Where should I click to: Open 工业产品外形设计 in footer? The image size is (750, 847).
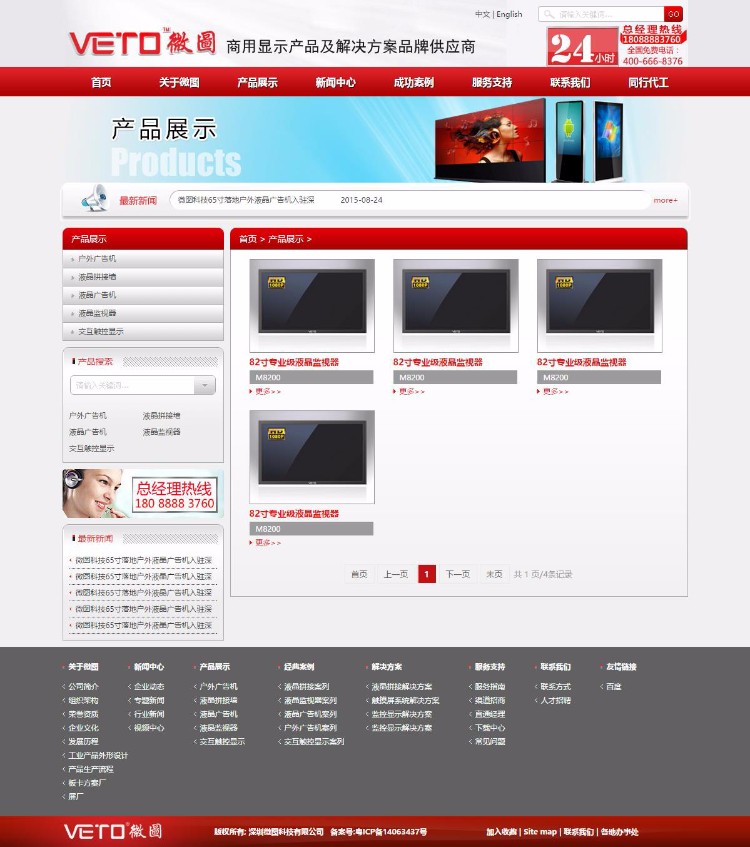[98, 755]
